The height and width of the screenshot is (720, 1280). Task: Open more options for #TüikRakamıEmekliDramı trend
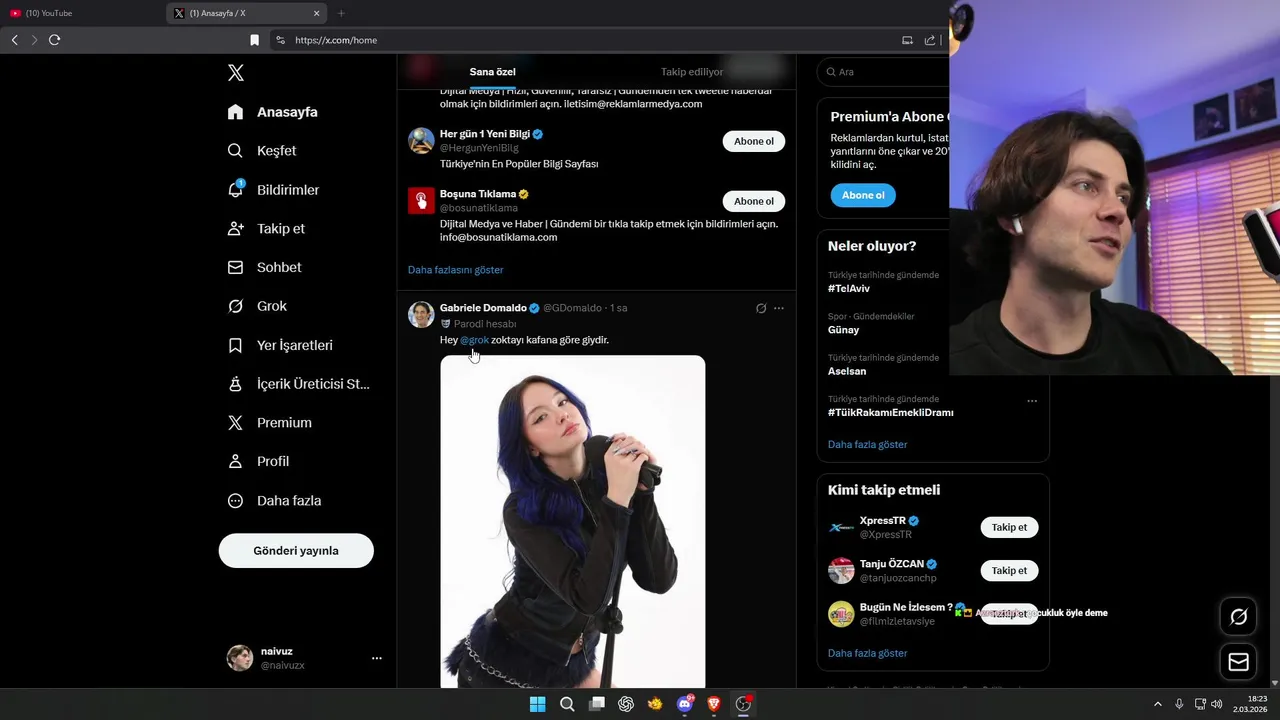(1032, 401)
